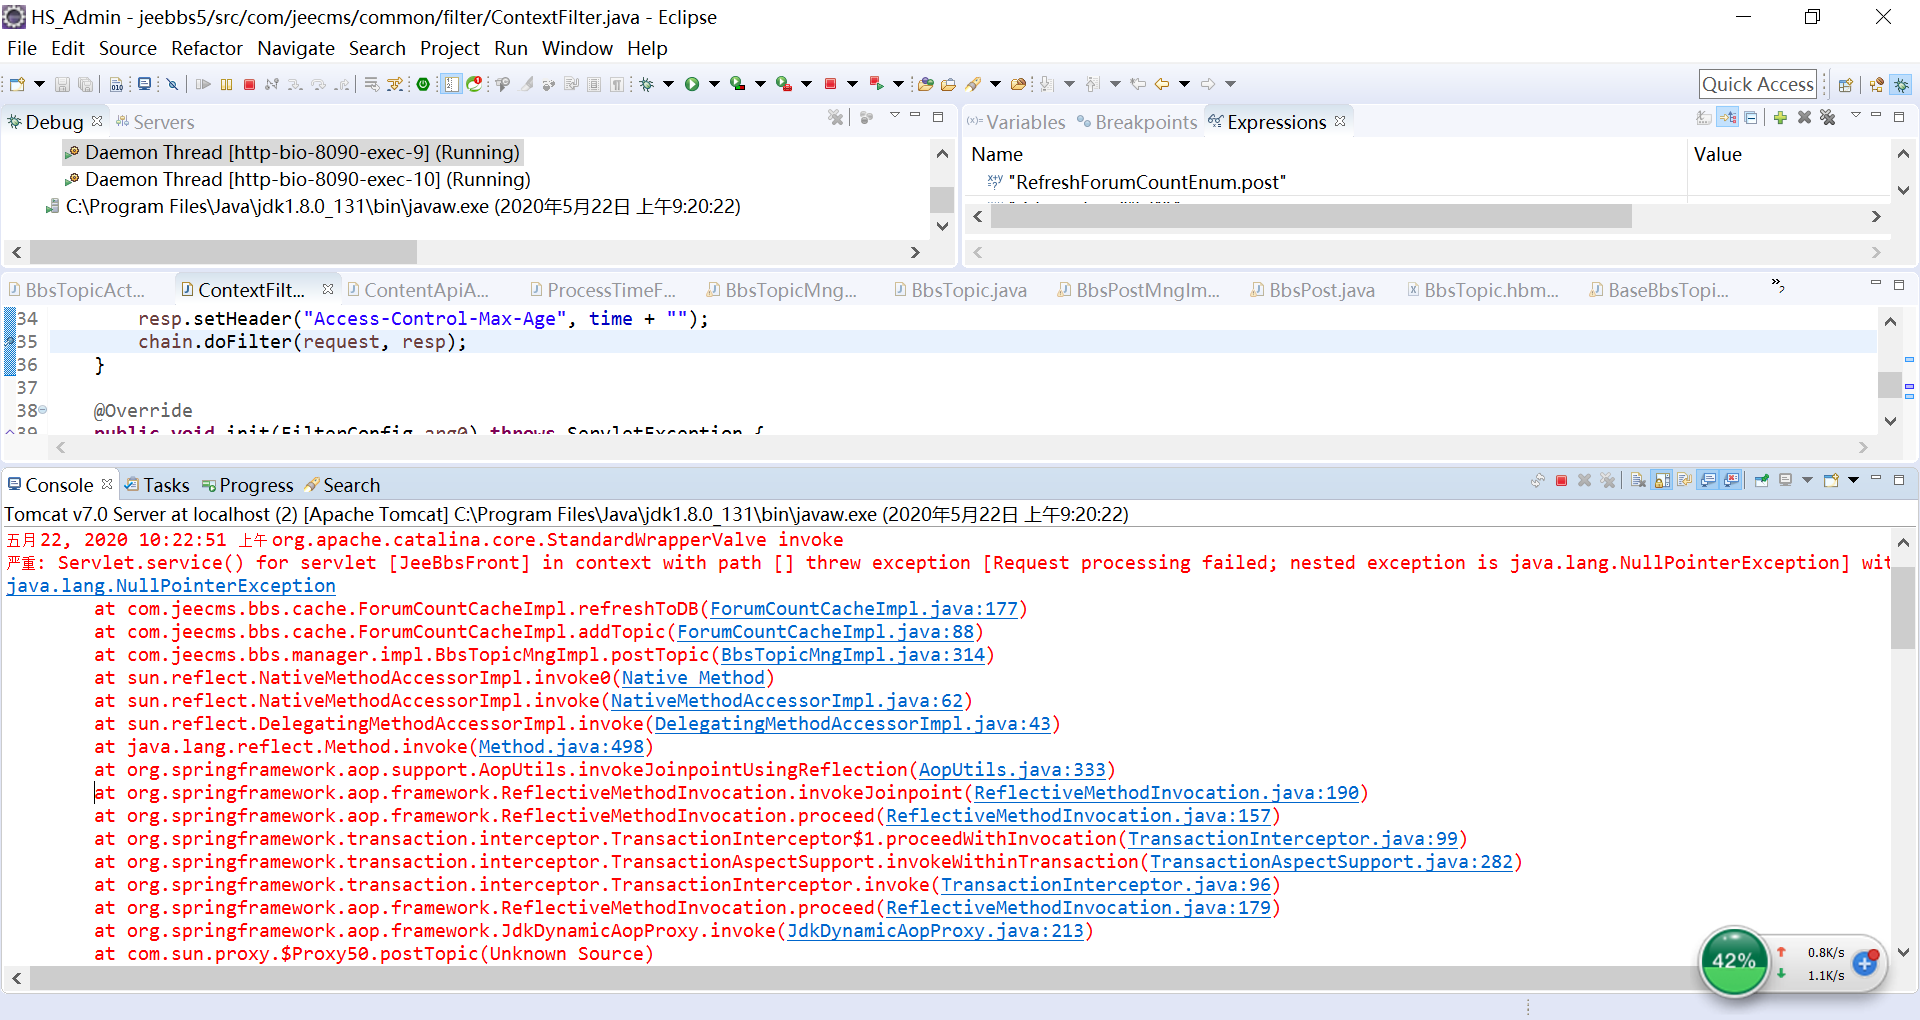Toggle Scroll Lock in the Console toolbar
Image resolution: width=1920 pixels, height=1020 pixels.
[1661, 481]
